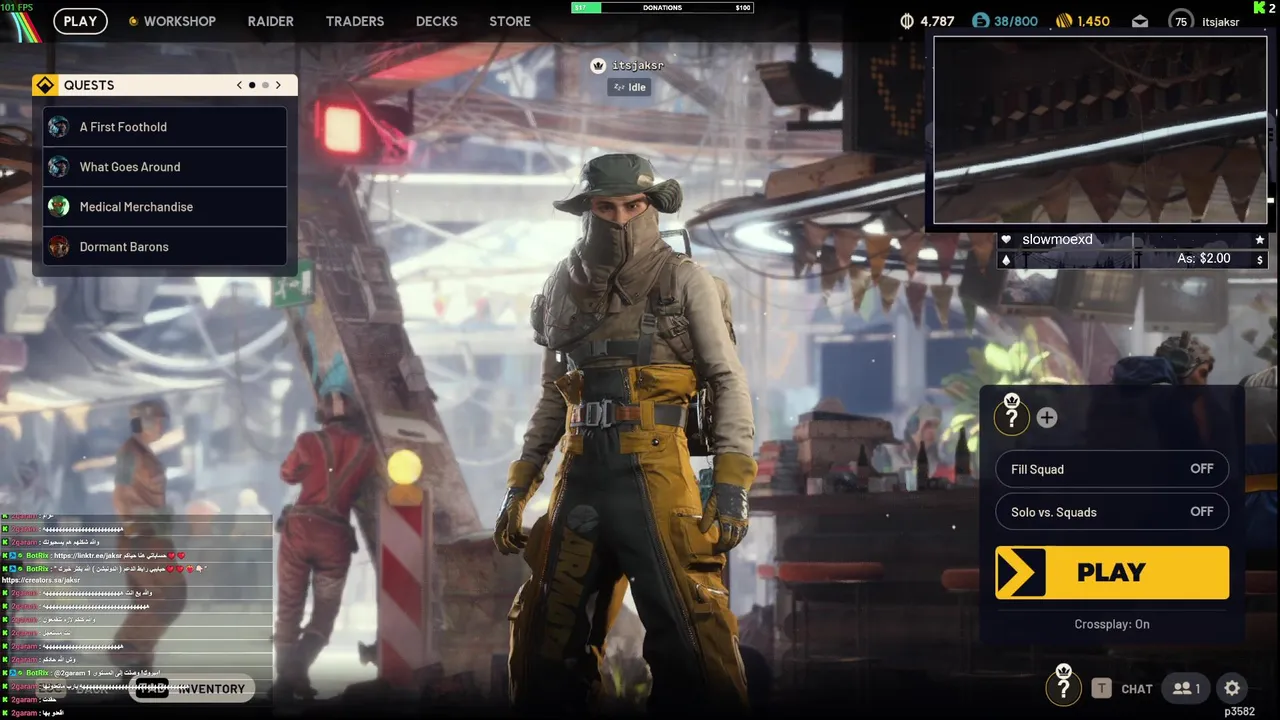This screenshot has height=720, width=1280.
Task: Click the Dormant Barons trader portrait
Action: tap(59, 247)
